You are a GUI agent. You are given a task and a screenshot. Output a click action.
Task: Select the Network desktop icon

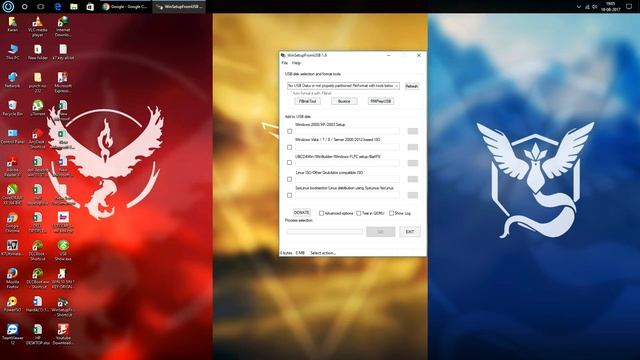12,80
